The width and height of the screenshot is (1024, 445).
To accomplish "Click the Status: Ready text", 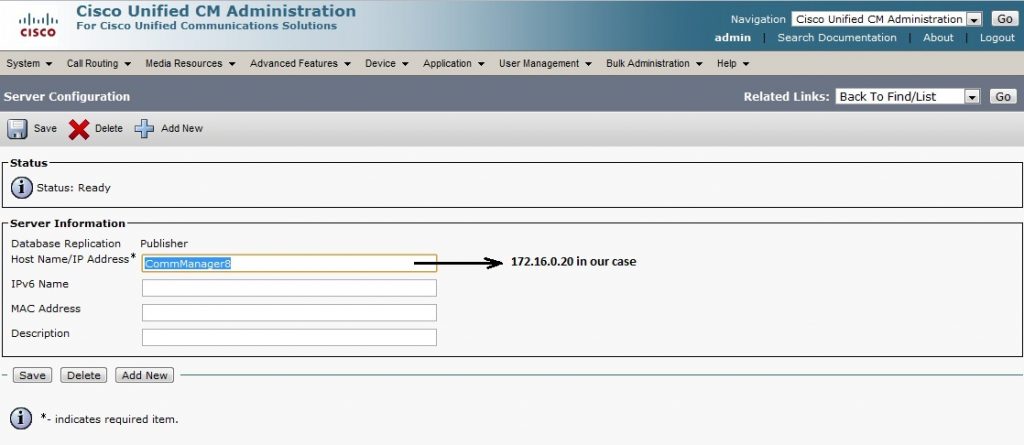I will pyautogui.click(x=74, y=188).
